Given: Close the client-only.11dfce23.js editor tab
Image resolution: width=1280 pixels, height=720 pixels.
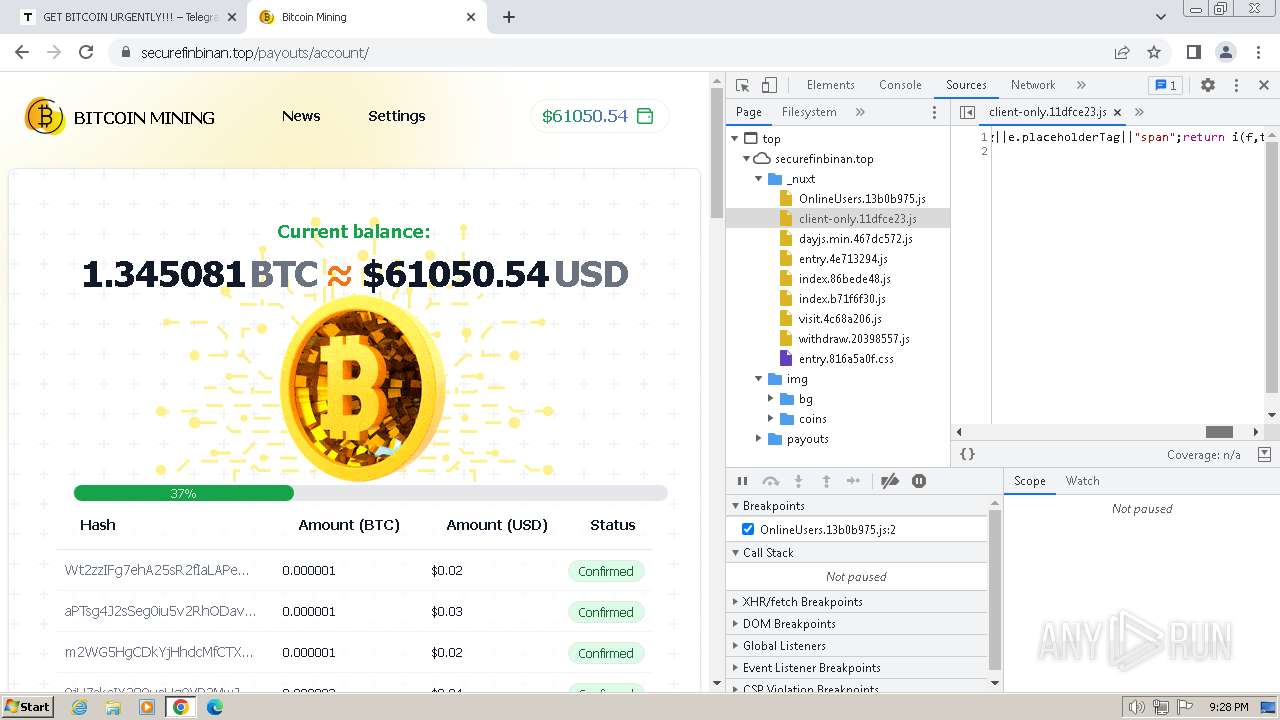Looking at the screenshot, I should (x=1118, y=112).
